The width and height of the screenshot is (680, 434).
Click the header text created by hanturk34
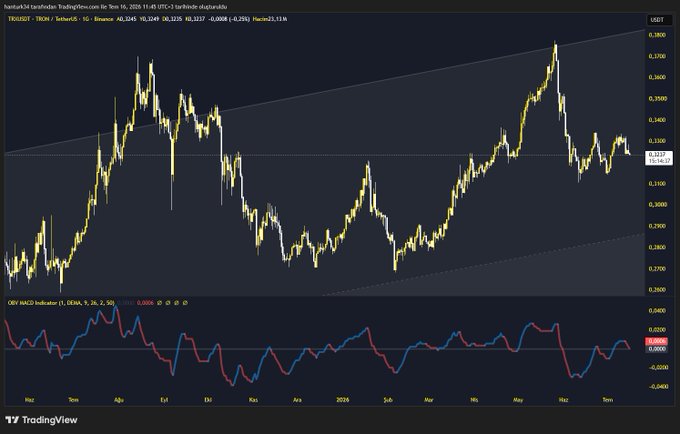(x=115, y=7)
